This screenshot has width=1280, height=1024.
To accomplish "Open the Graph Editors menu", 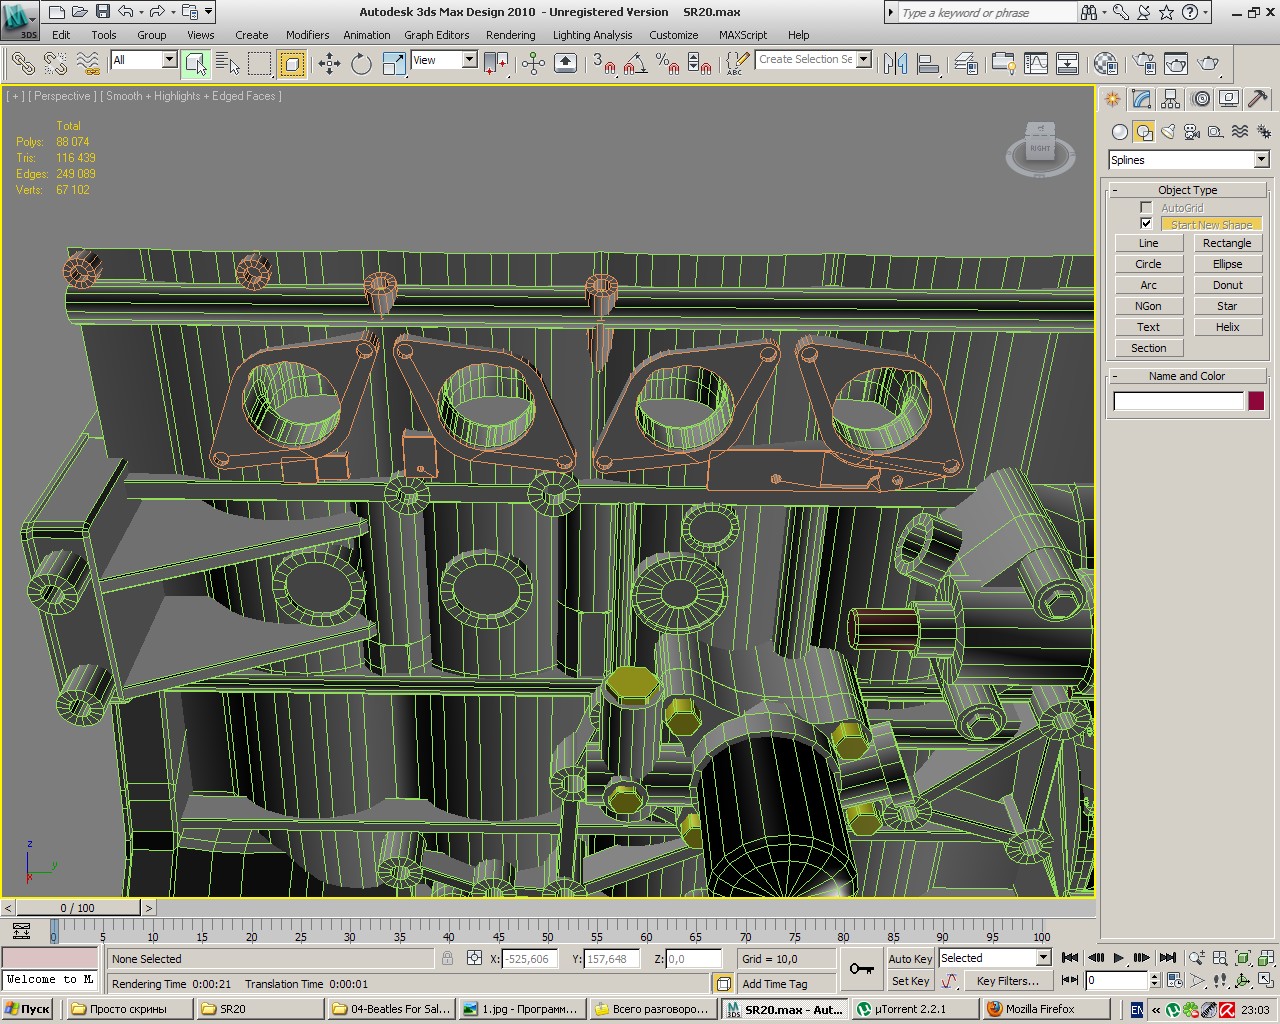I will coord(436,35).
